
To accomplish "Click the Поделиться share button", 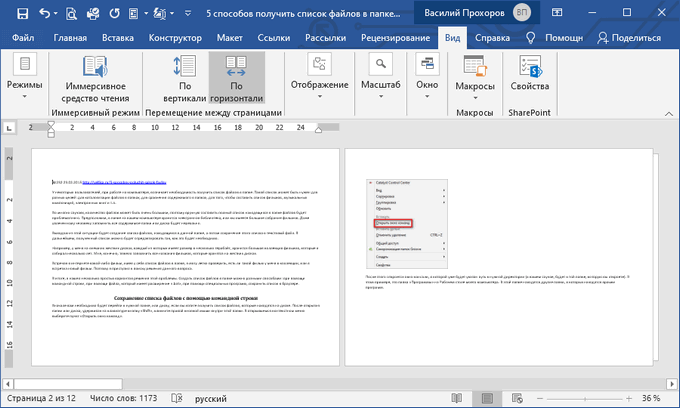I will pyautogui.click(x=629, y=38).
